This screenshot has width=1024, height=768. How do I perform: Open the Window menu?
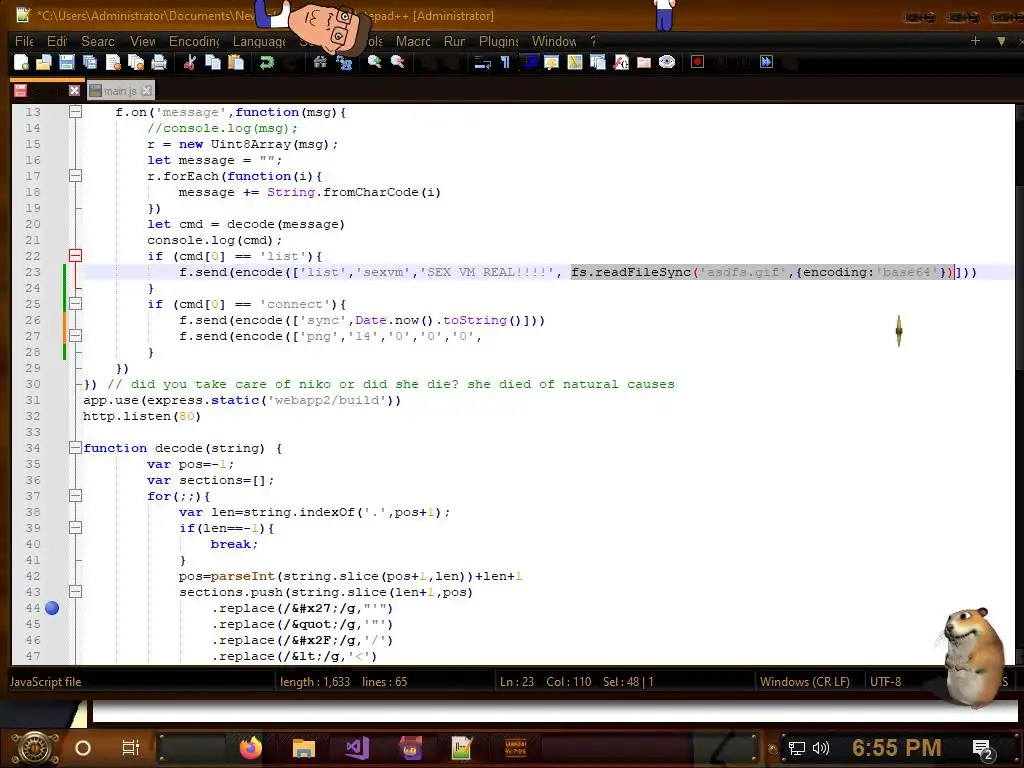(x=554, y=41)
